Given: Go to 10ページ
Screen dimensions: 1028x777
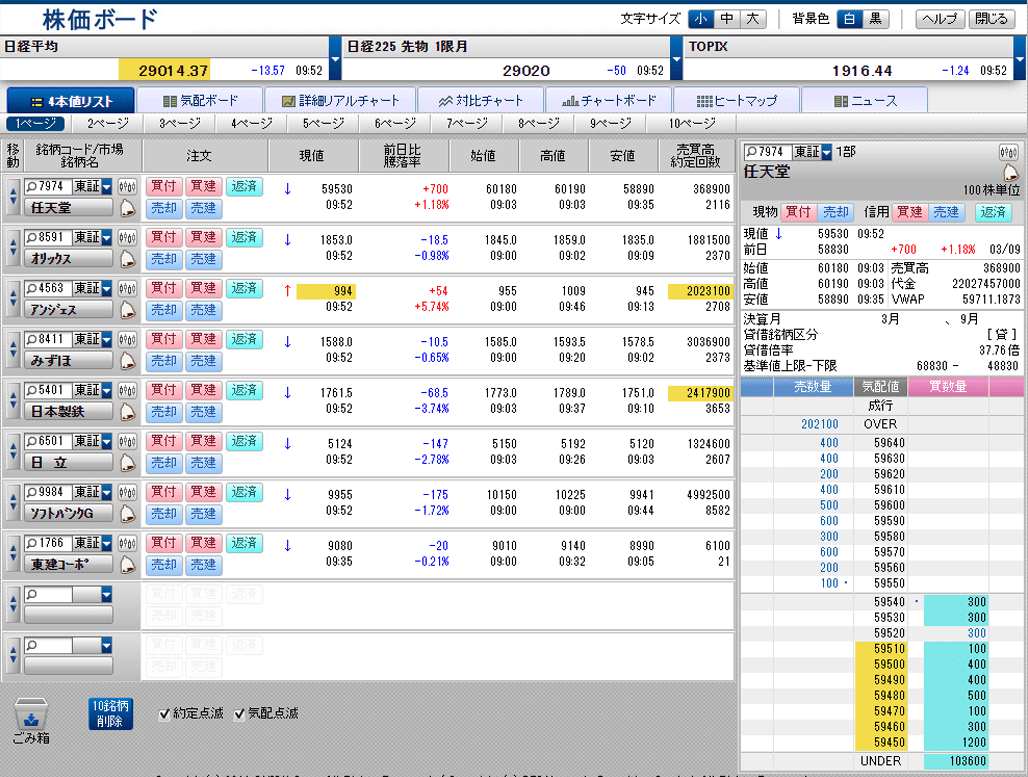Looking at the screenshot, I should pyautogui.click(x=692, y=123).
